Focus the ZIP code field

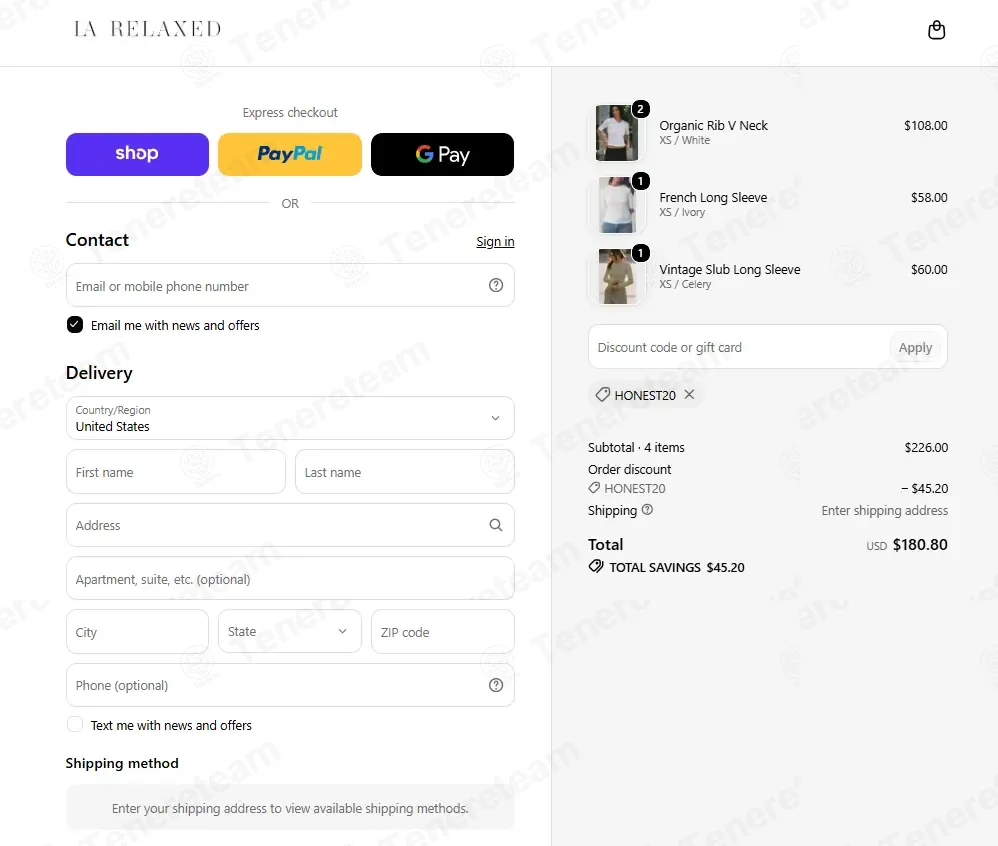tap(442, 631)
